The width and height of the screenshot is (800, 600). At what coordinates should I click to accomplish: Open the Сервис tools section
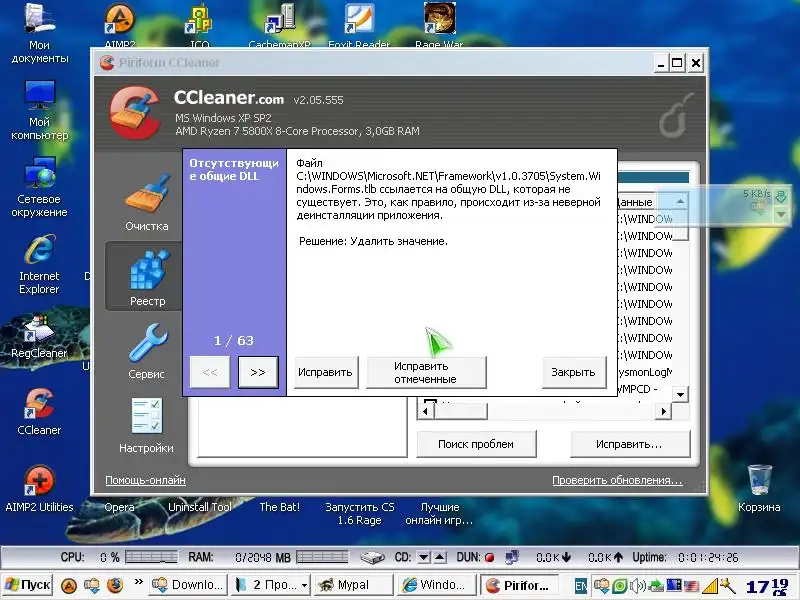[147, 351]
